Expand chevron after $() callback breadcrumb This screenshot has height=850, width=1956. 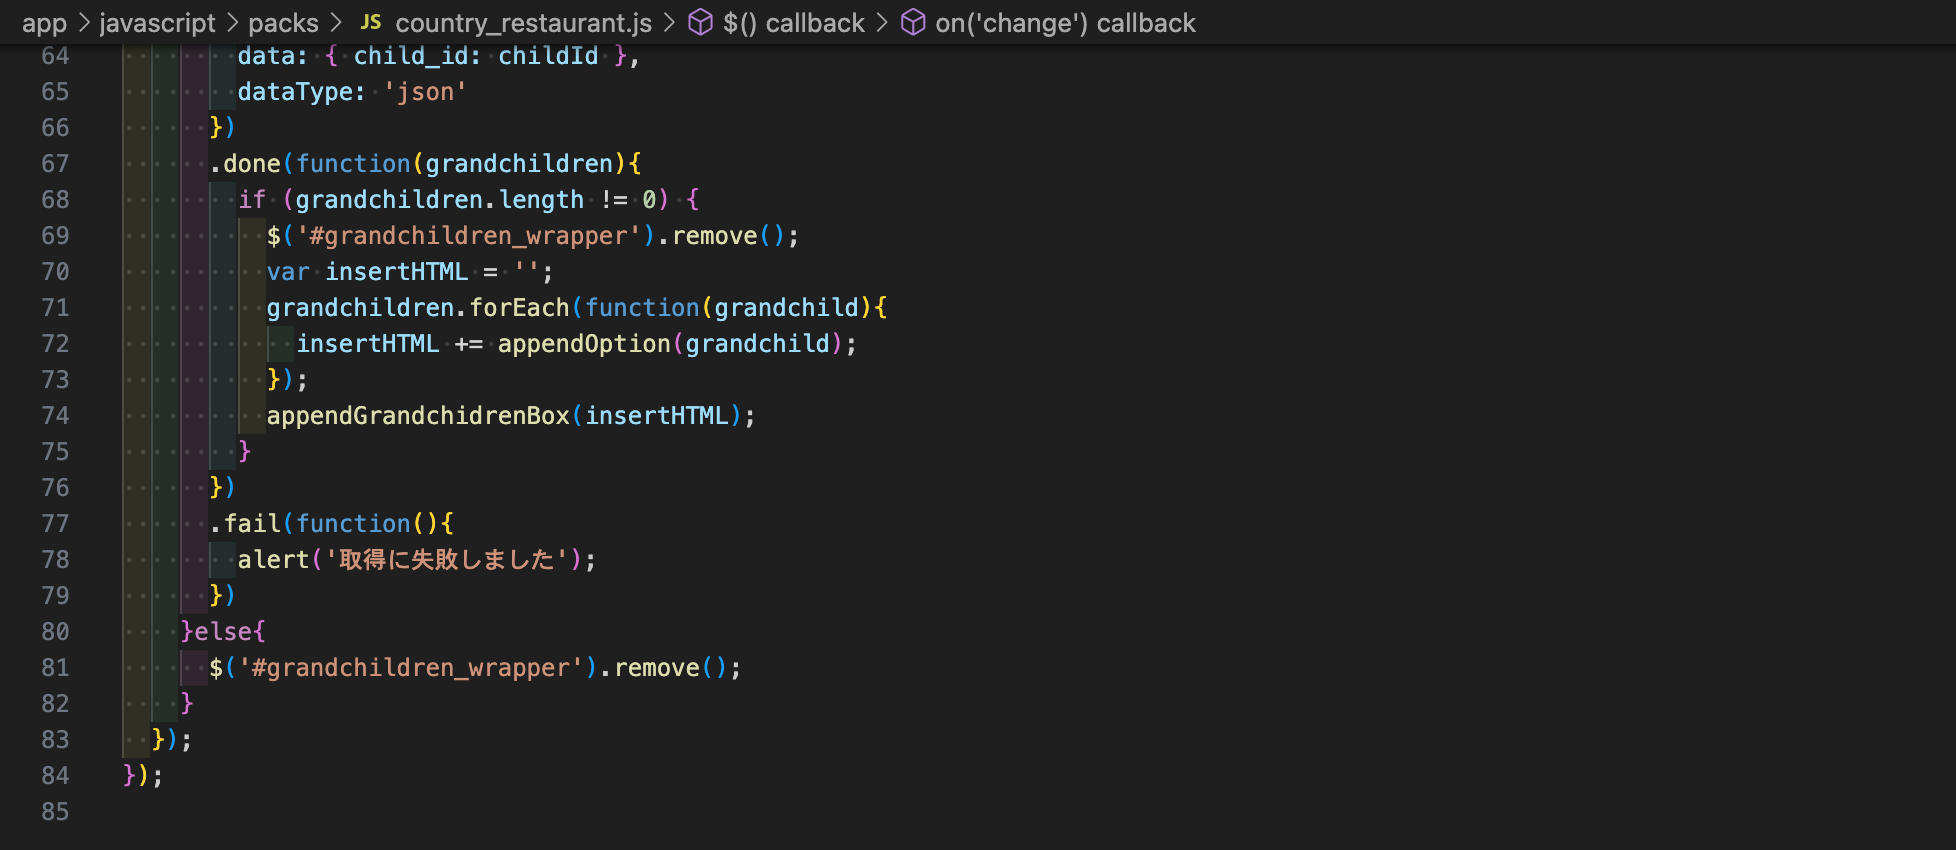coord(882,22)
